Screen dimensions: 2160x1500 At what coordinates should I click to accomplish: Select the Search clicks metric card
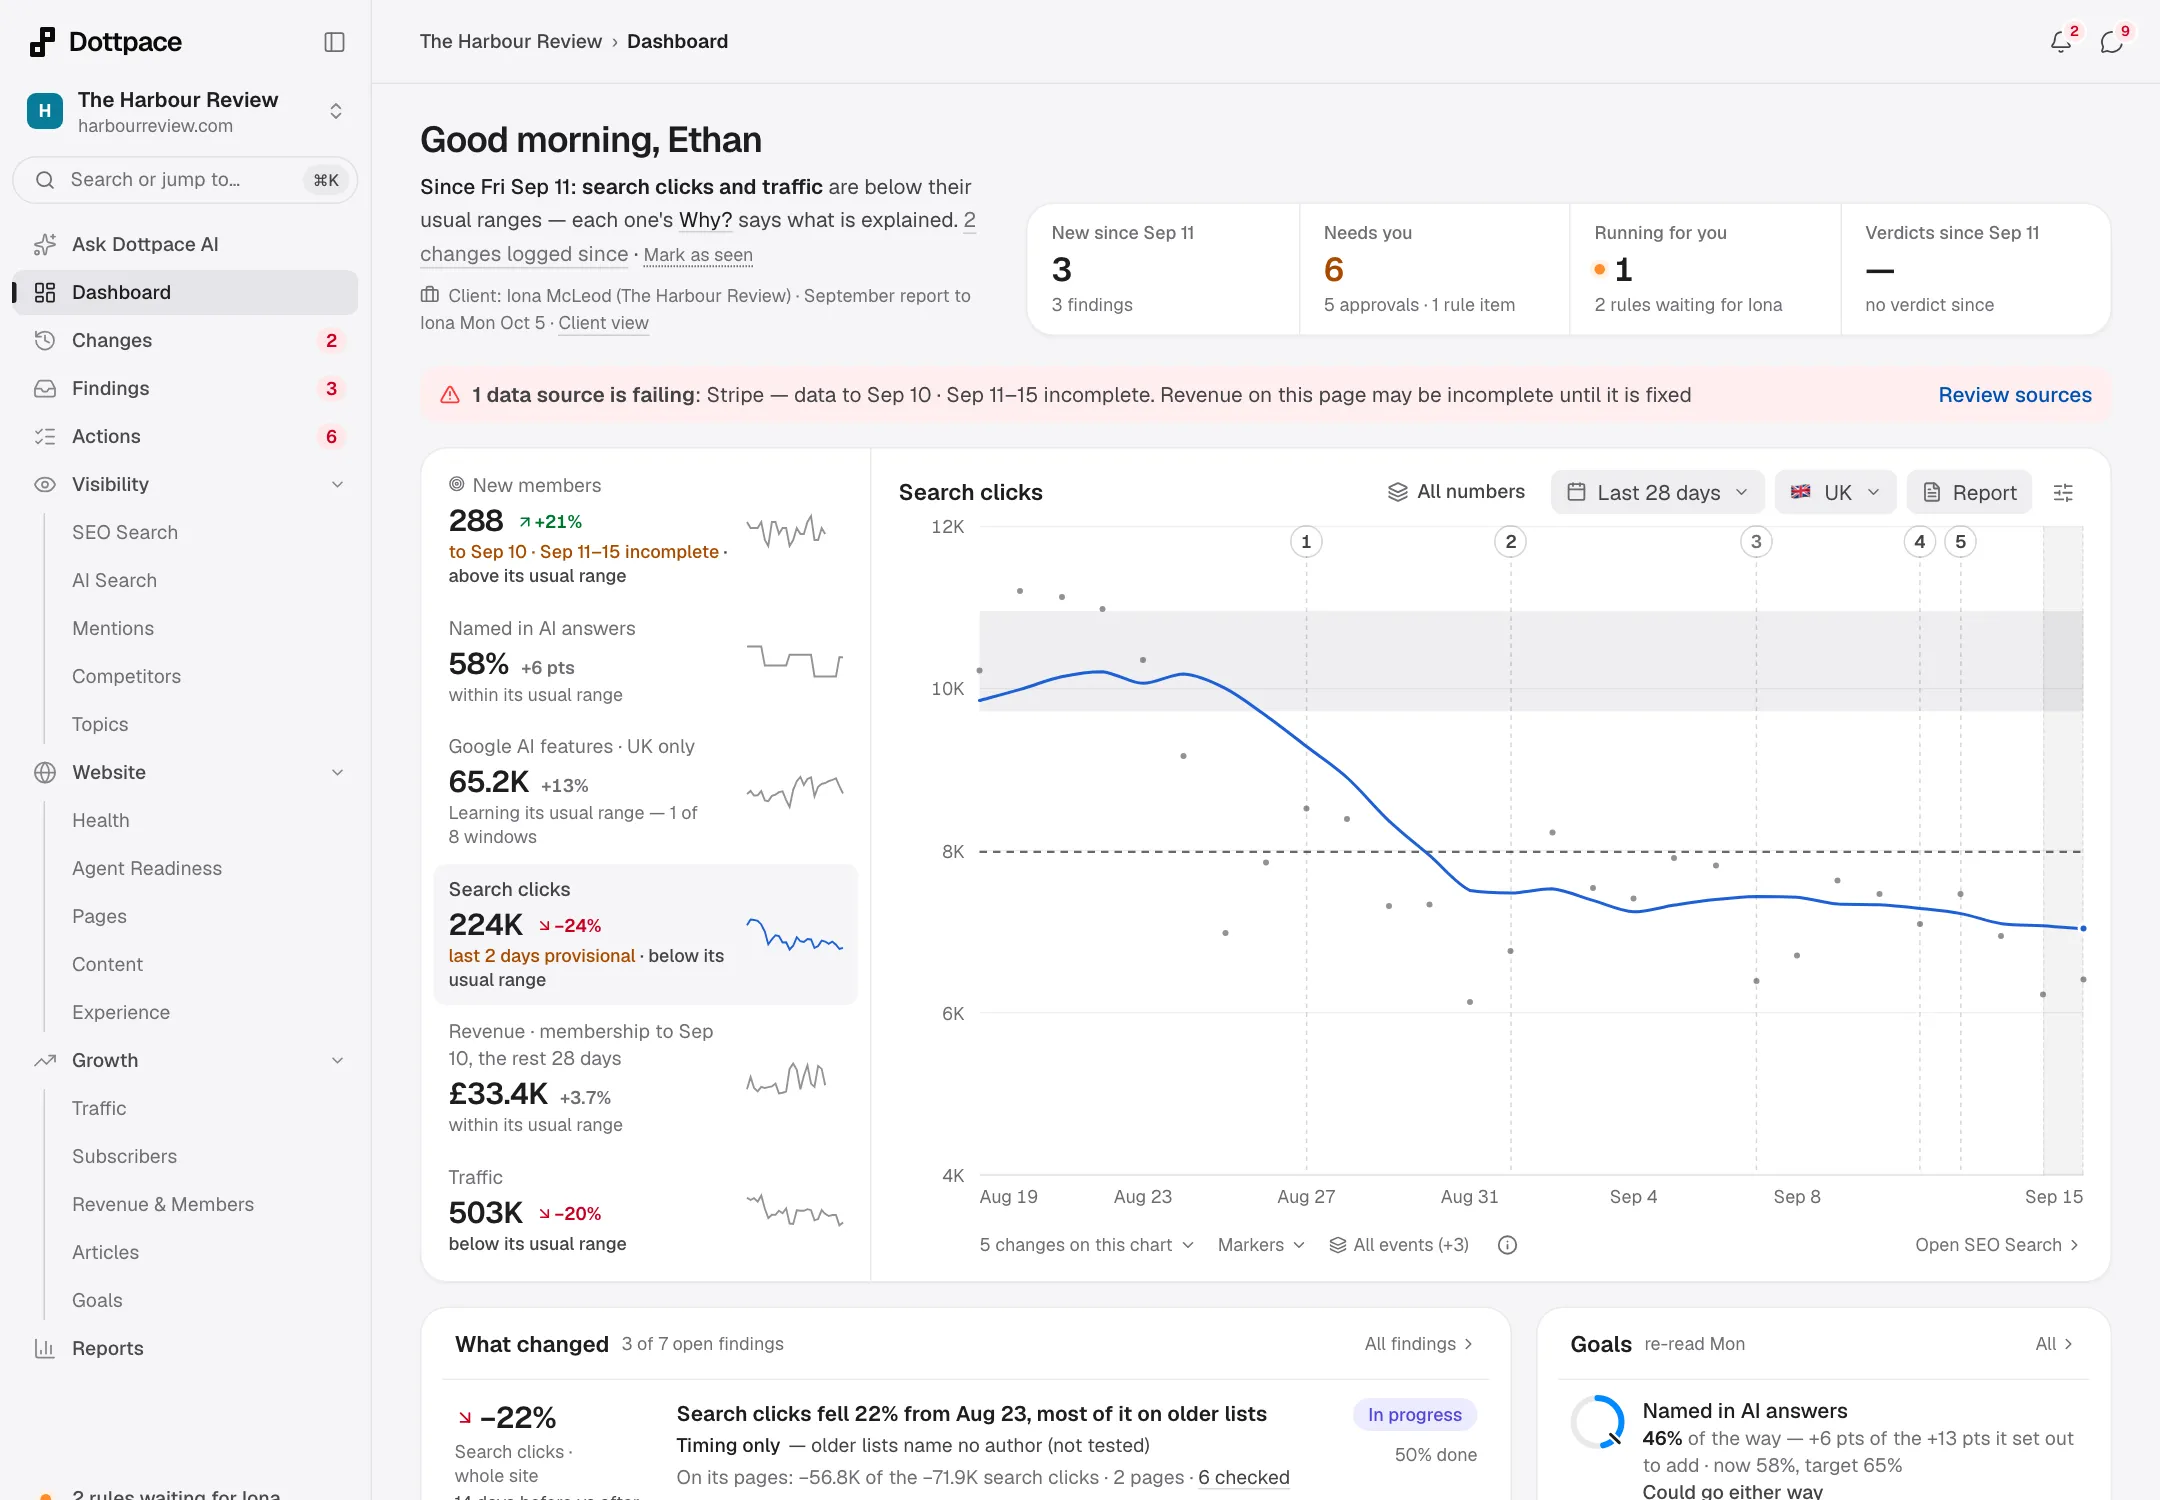click(646, 934)
